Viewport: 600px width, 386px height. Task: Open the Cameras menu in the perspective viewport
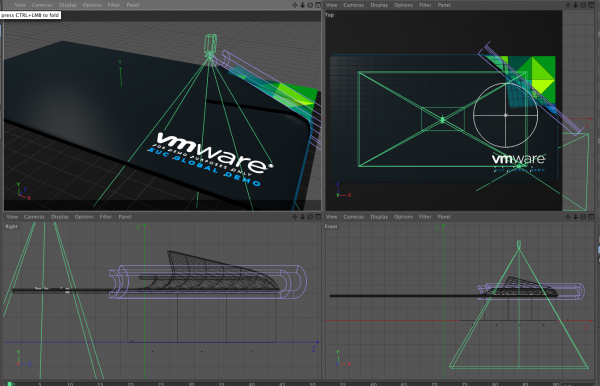pos(42,5)
